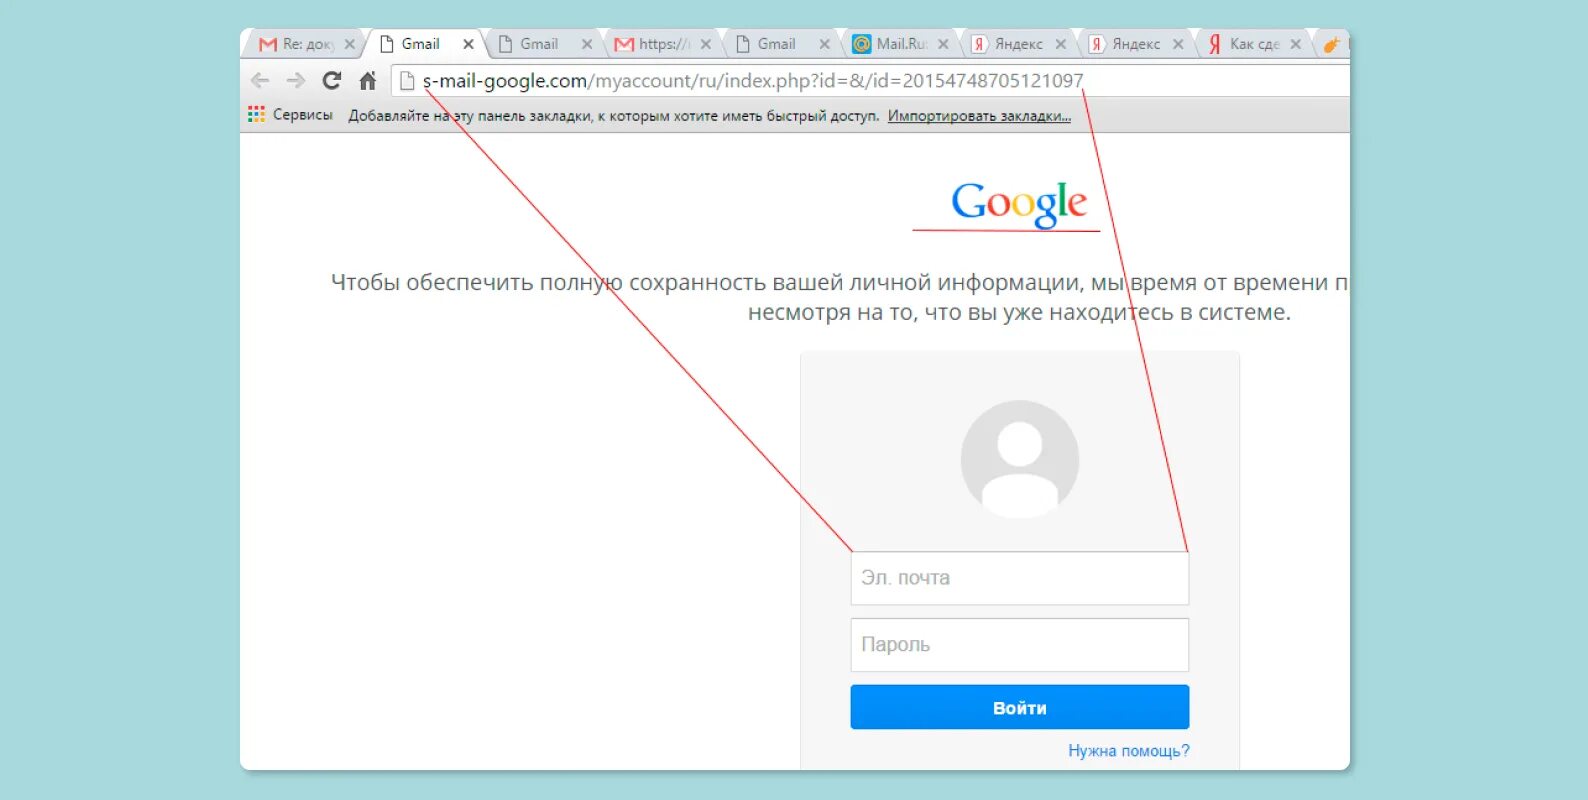Focus the 'Пароль' password field
This screenshot has width=1588, height=800.
click(1020, 645)
